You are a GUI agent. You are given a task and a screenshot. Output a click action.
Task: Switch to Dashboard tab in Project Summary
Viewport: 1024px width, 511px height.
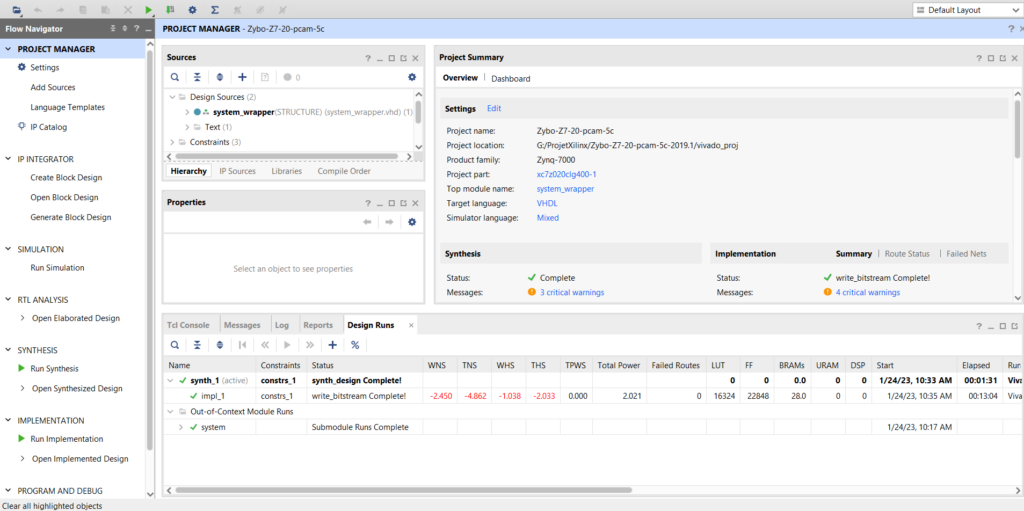(510, 78)
